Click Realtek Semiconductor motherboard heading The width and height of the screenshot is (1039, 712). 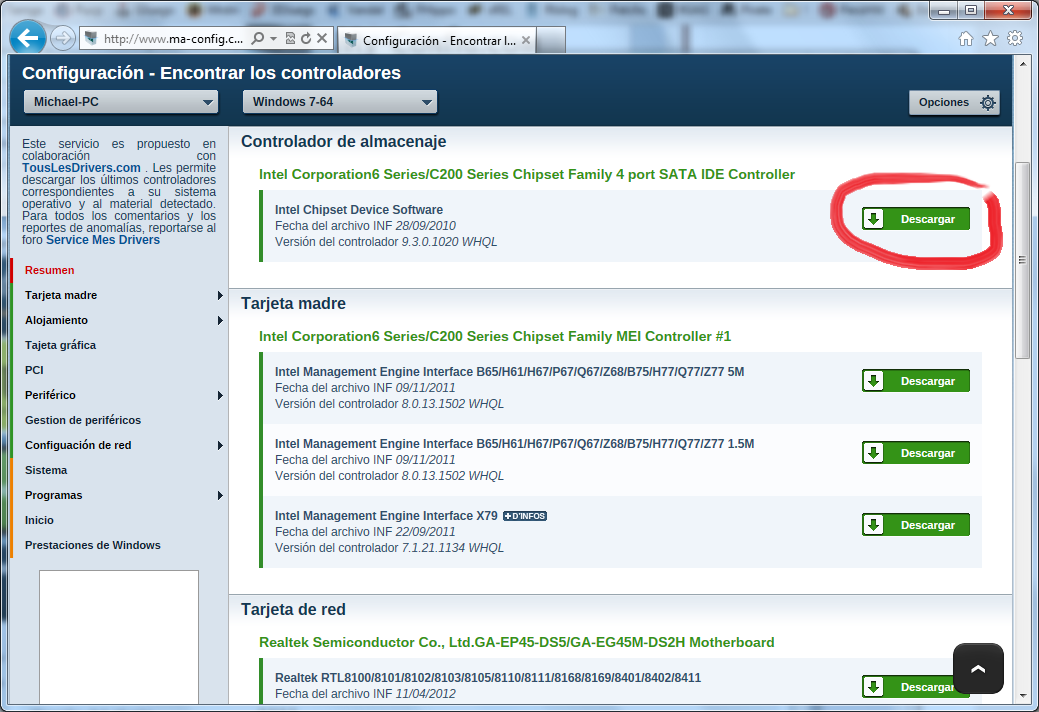[x=517, y=642]
